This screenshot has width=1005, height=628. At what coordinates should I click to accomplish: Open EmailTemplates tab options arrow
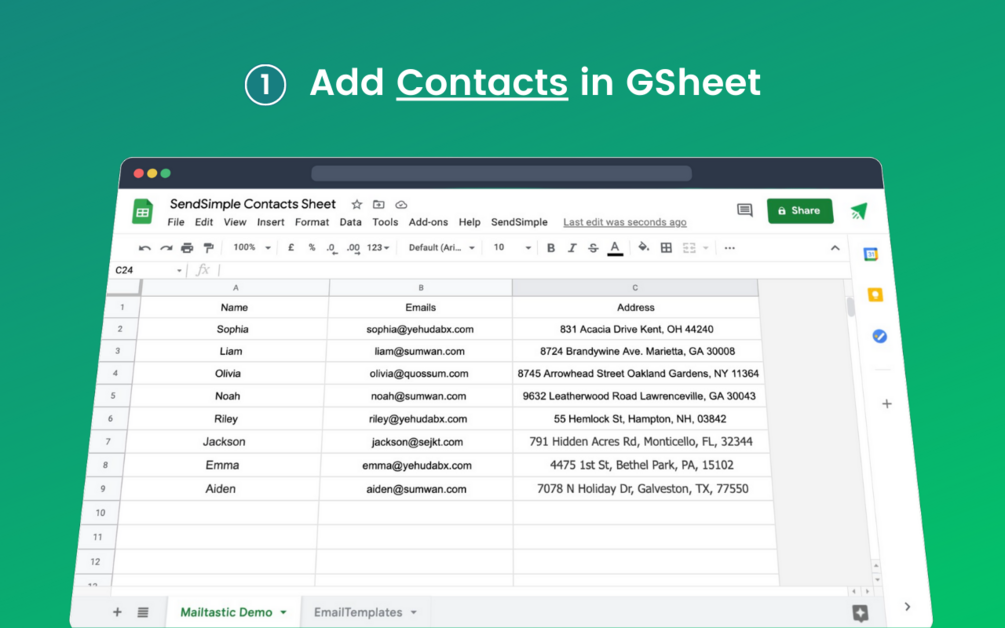413,613
